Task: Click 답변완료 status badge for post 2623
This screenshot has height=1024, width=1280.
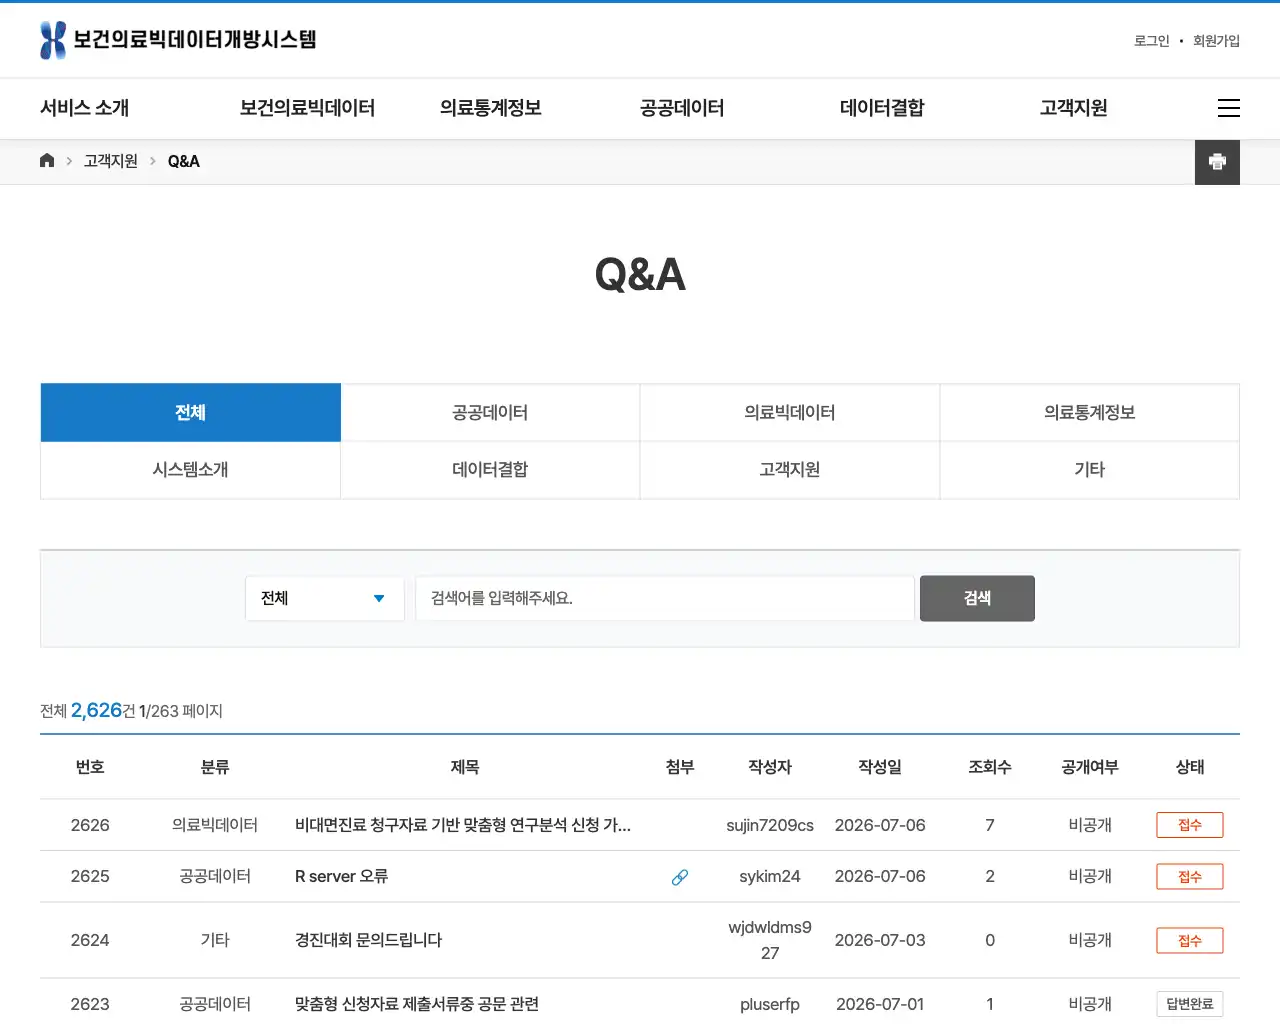Action: tap(1190, 1004)
